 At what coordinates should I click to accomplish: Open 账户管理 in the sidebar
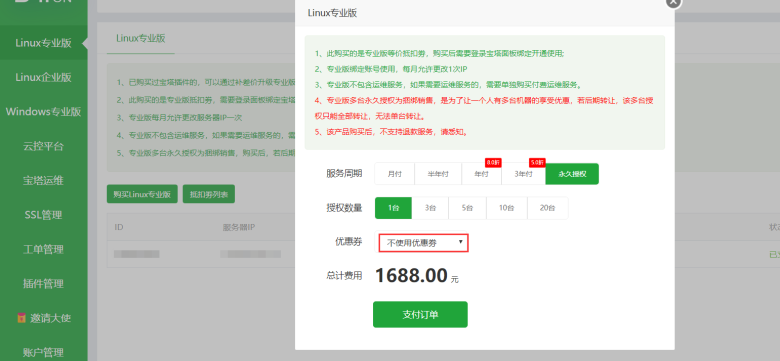[x=43, y=353]
